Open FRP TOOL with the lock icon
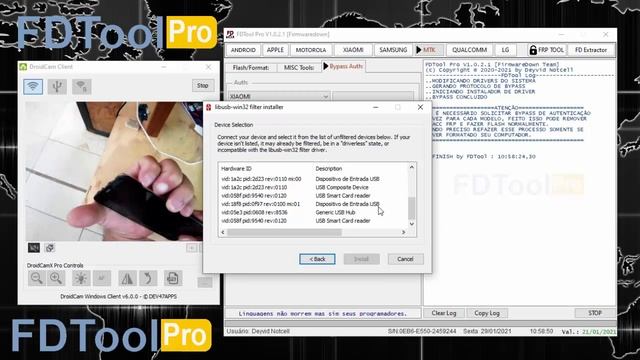This screenshot has width=640, height=360. click(547, 50)
